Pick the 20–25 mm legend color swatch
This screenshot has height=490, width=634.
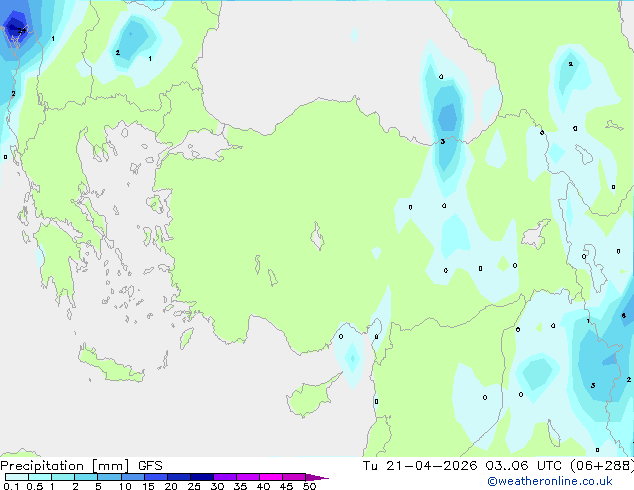(x=179, y=477)
